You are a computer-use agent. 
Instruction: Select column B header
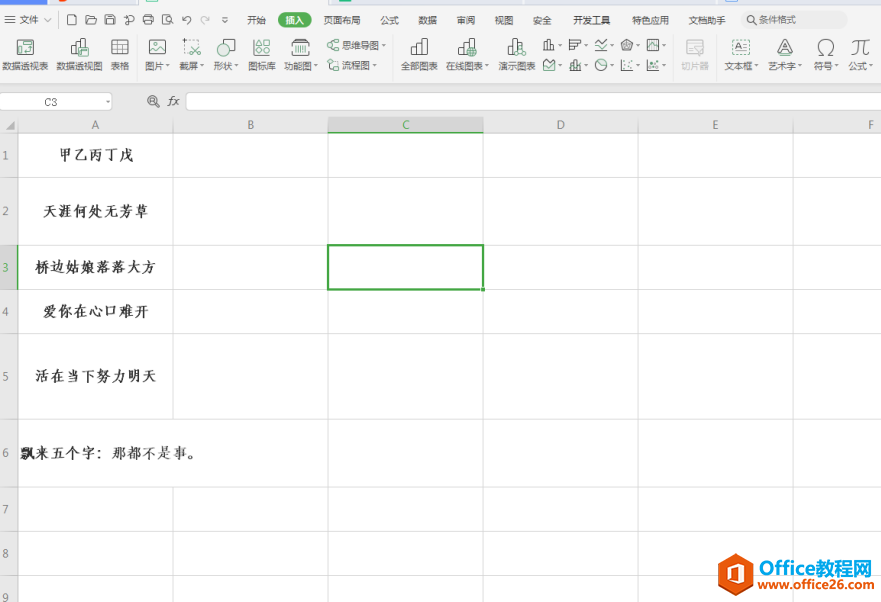tap(251, 125)
